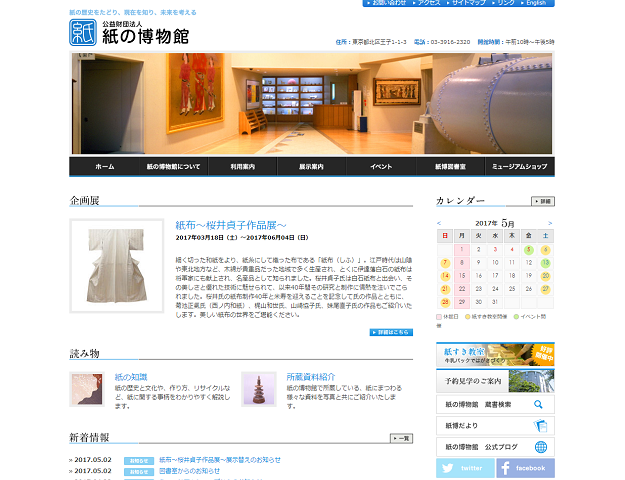Open the 紙布～桜井貞子作品展～ title link
This screenshot has height=480, width=625.
coord(231,225)
